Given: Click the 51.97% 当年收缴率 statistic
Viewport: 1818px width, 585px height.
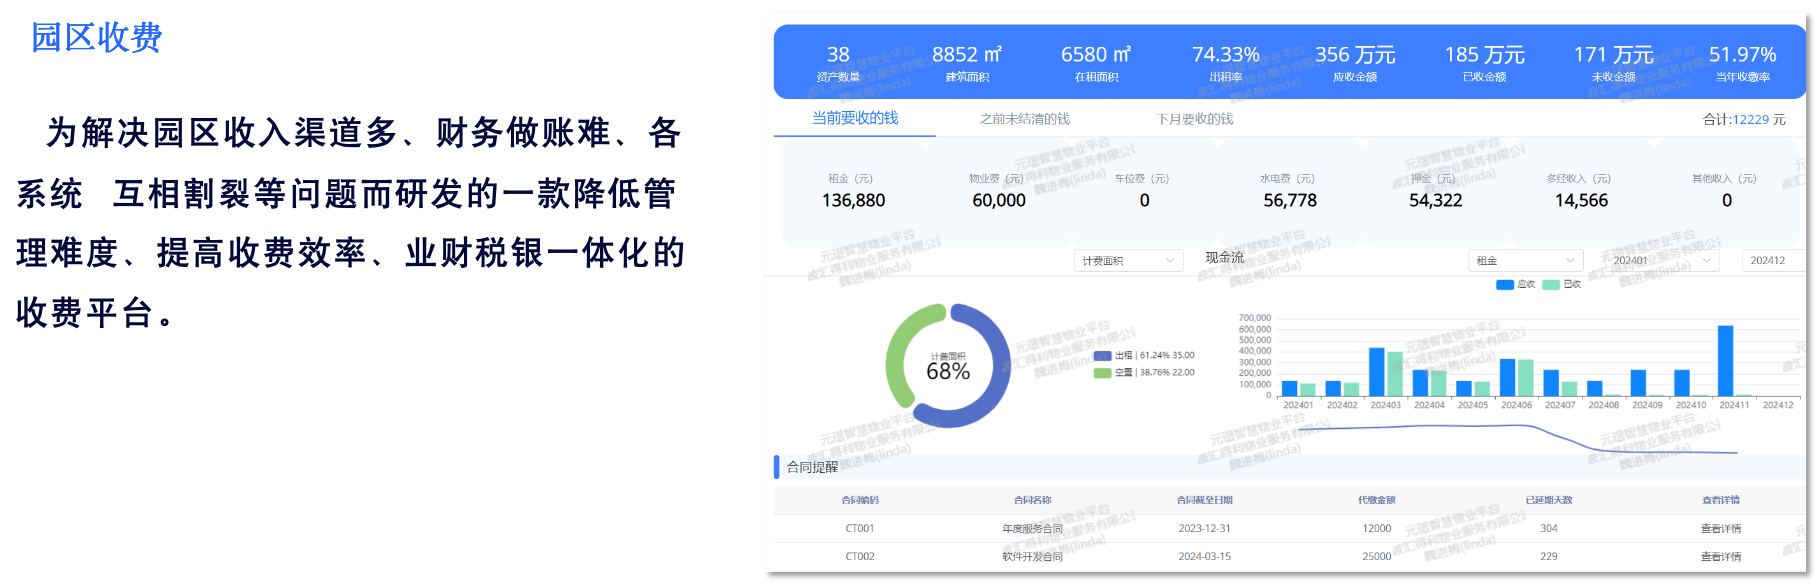Looking at the screenshot, I should (1742, 62).
